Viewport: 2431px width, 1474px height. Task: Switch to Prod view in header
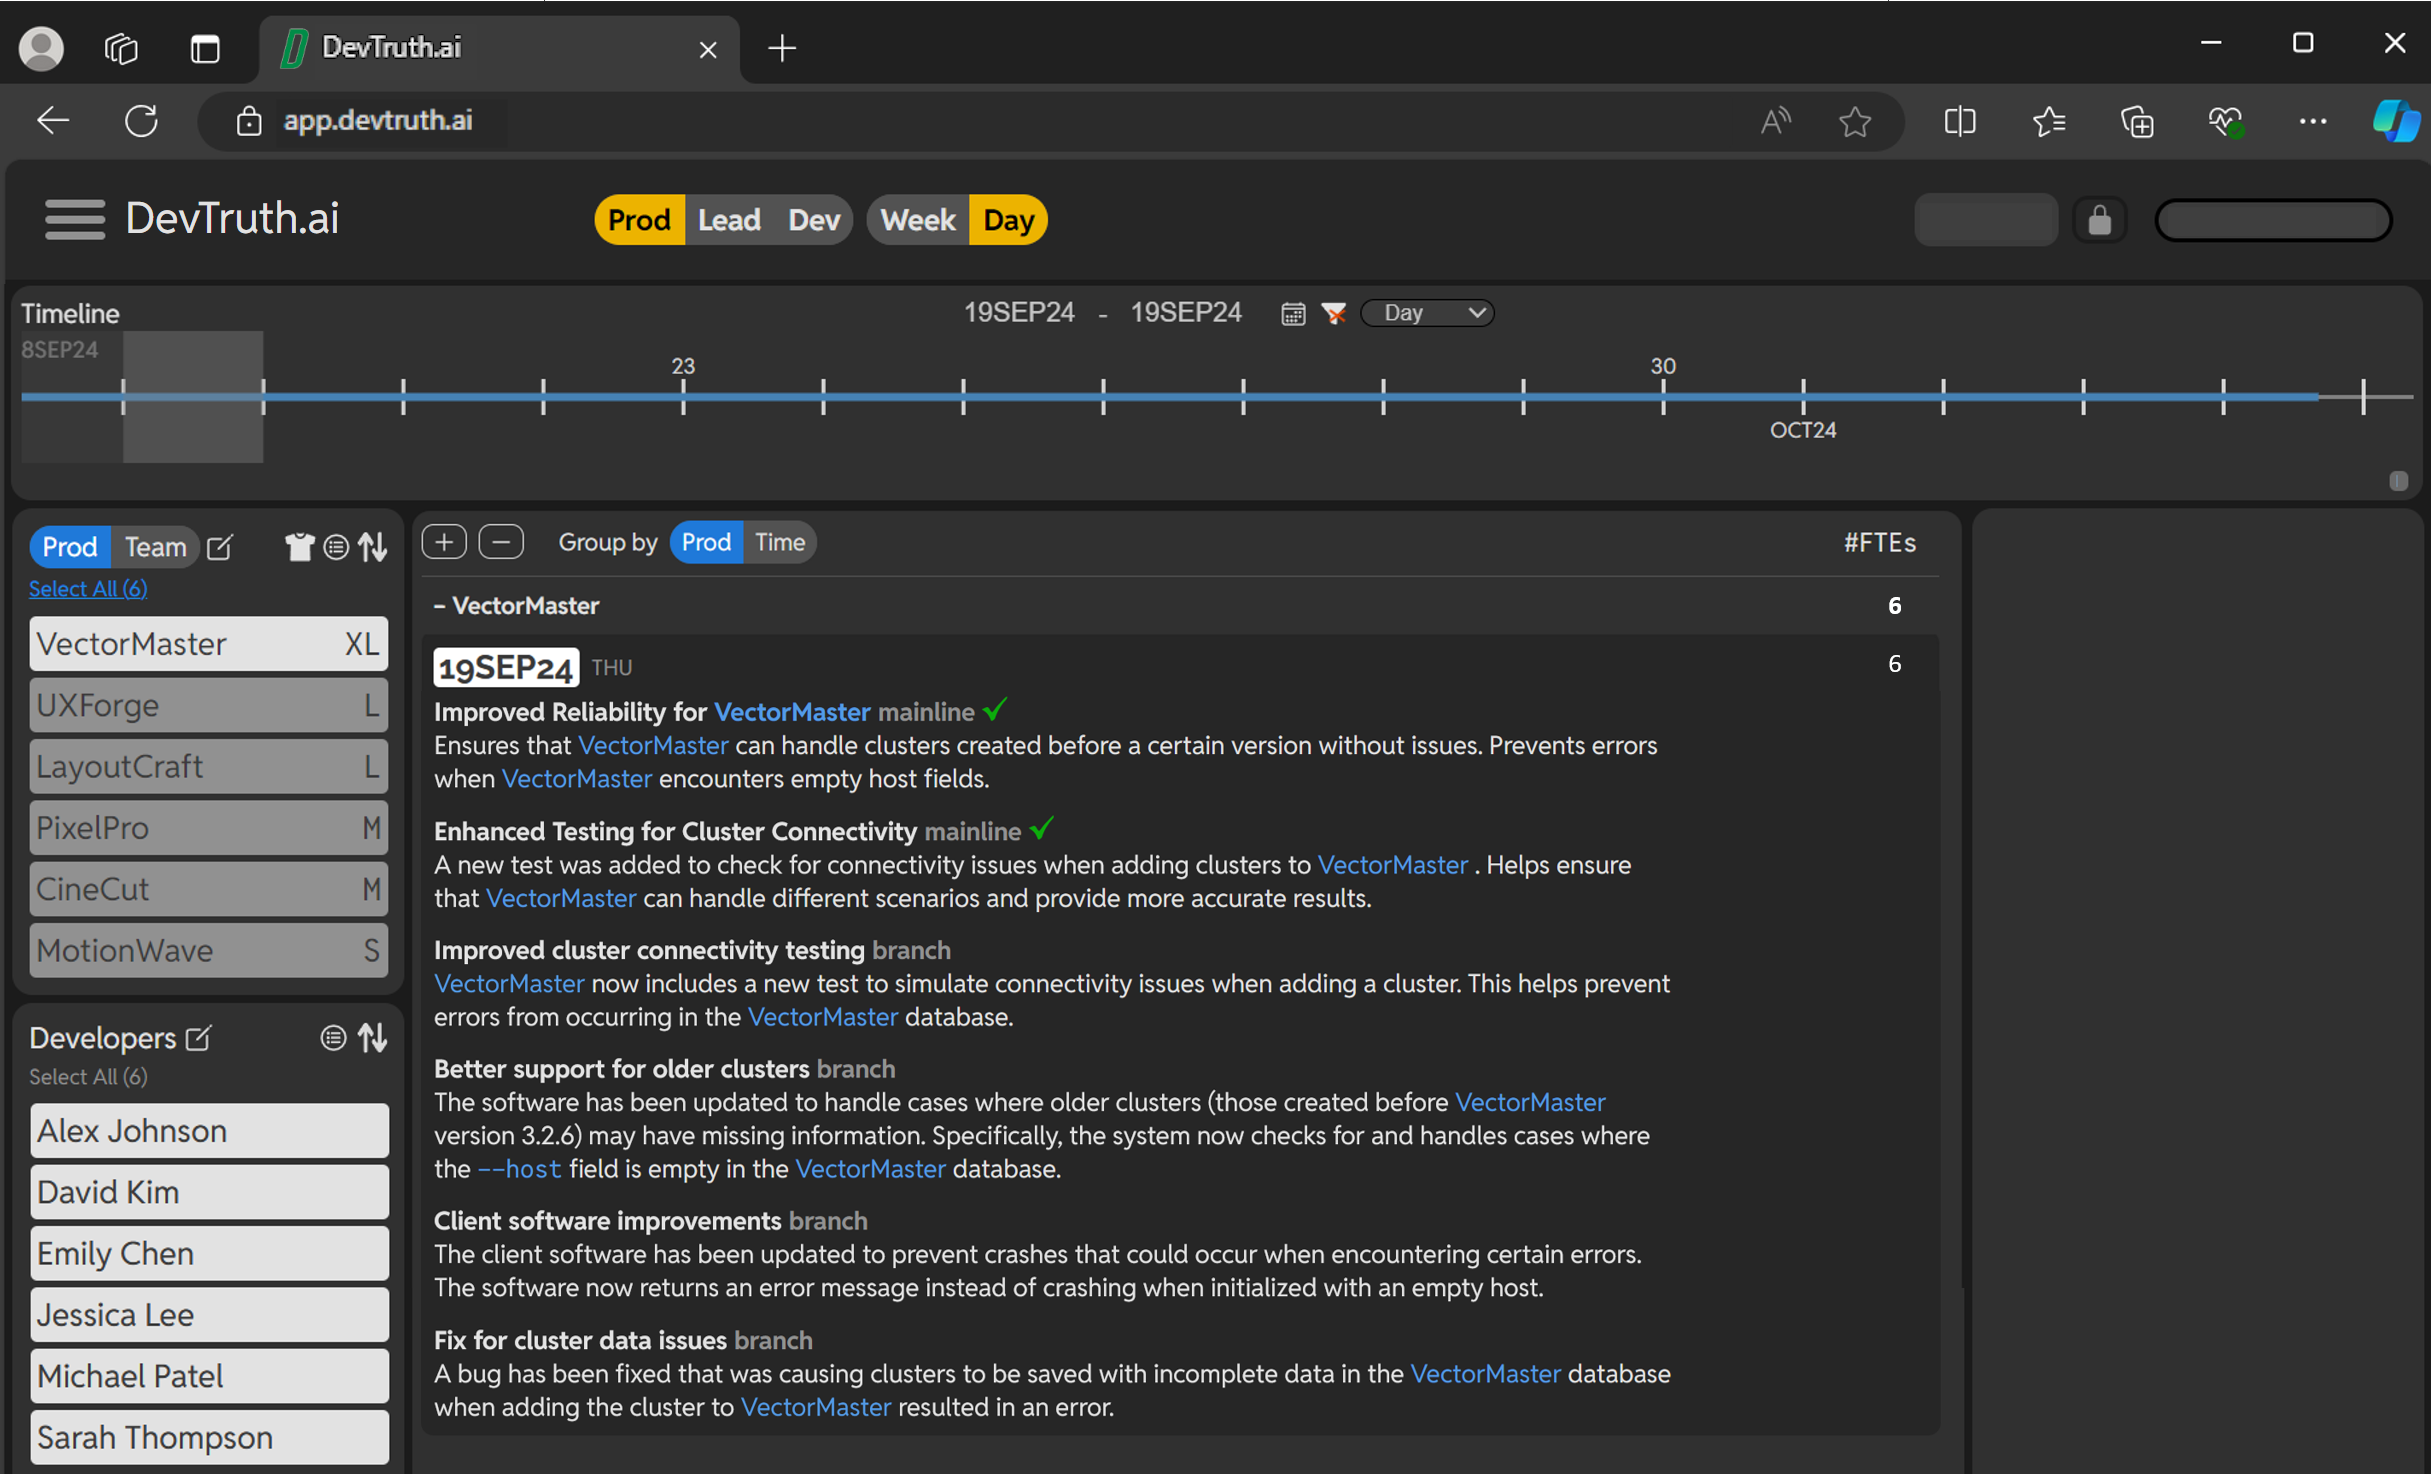(x=639, y=220)
